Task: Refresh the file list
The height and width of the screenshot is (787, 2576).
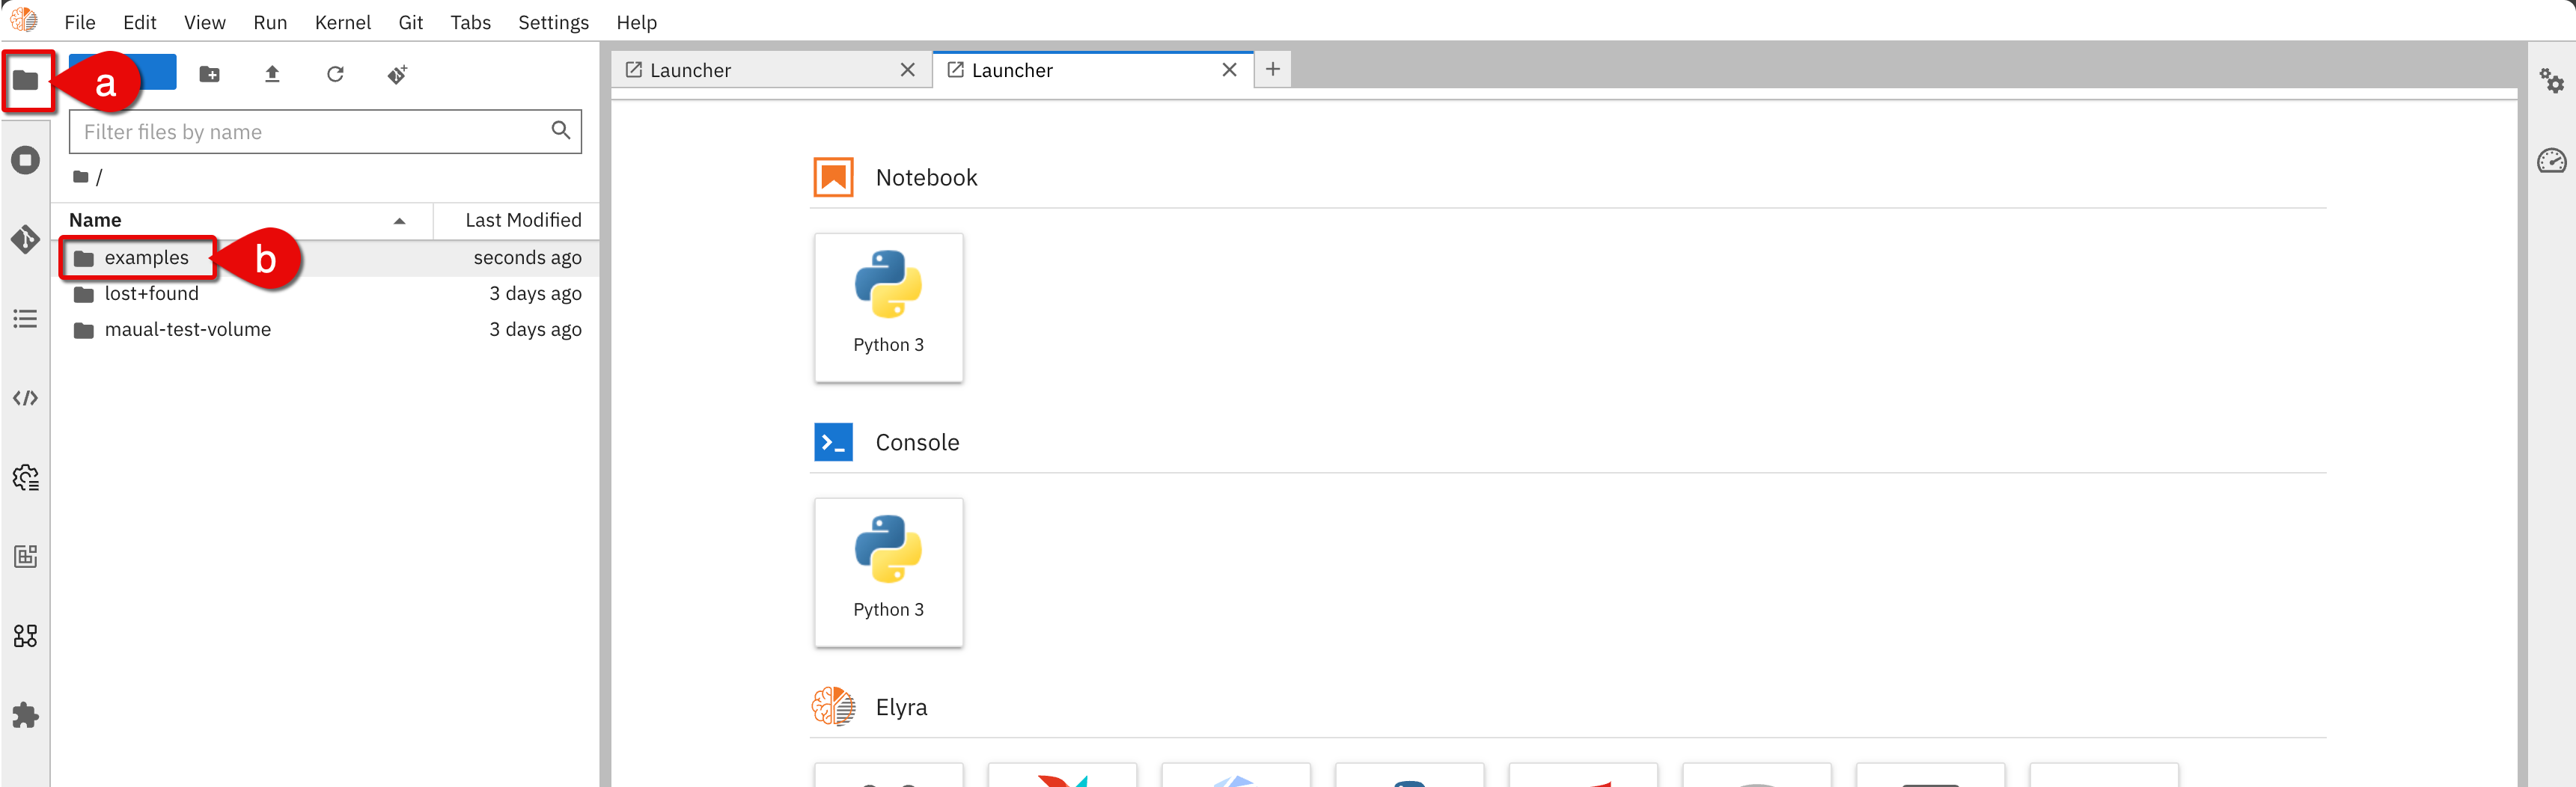Action: (335, 74)
